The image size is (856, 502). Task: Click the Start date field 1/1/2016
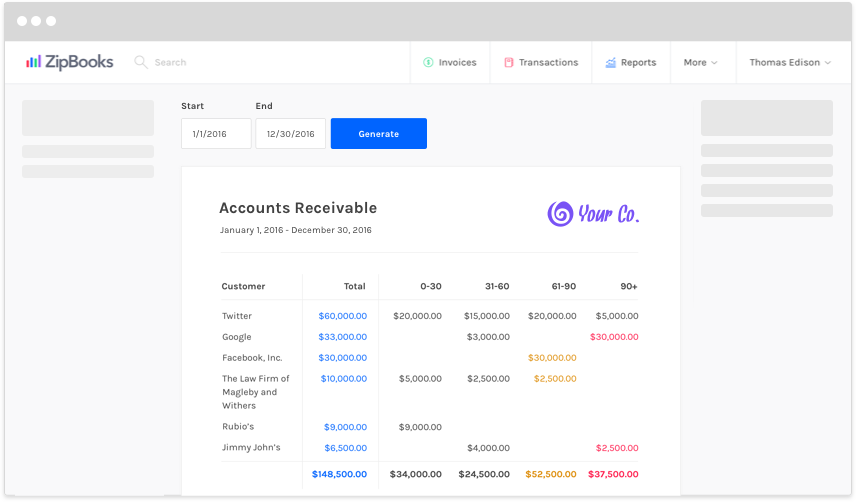(x=216, y=134)
